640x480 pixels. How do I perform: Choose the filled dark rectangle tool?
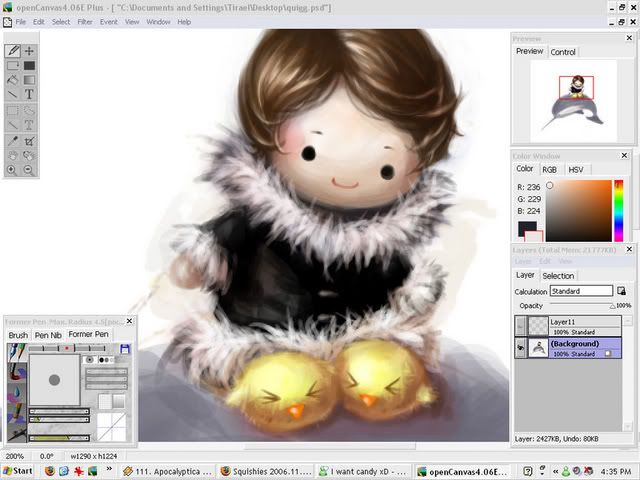point(29,65)
